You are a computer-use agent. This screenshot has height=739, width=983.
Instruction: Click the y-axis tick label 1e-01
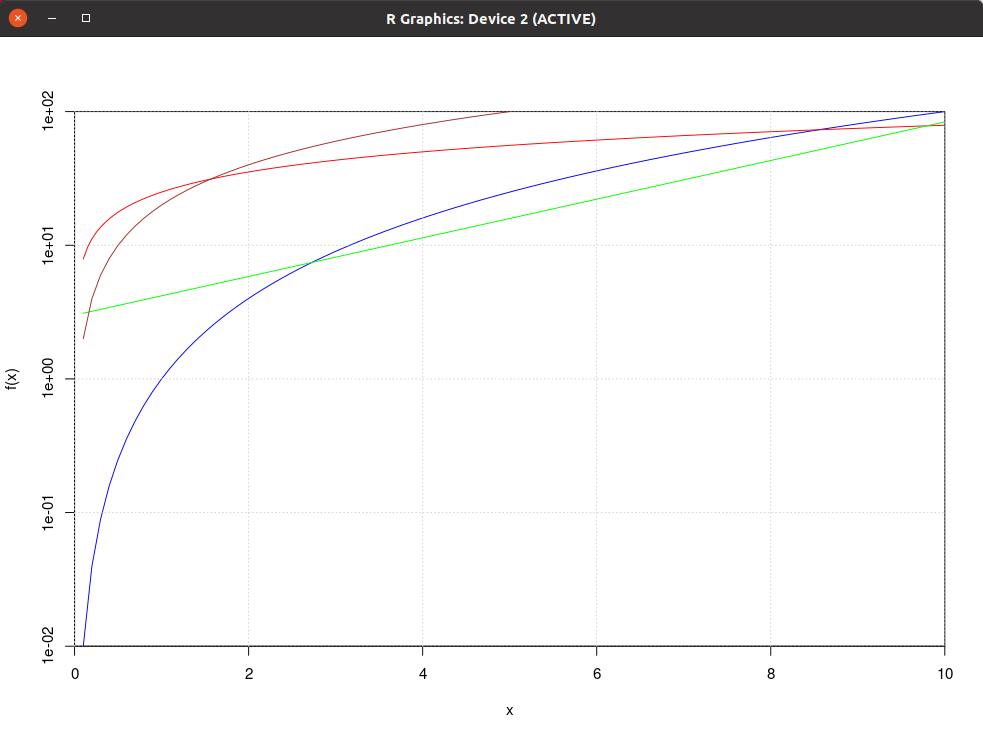[x=48, y=513]
